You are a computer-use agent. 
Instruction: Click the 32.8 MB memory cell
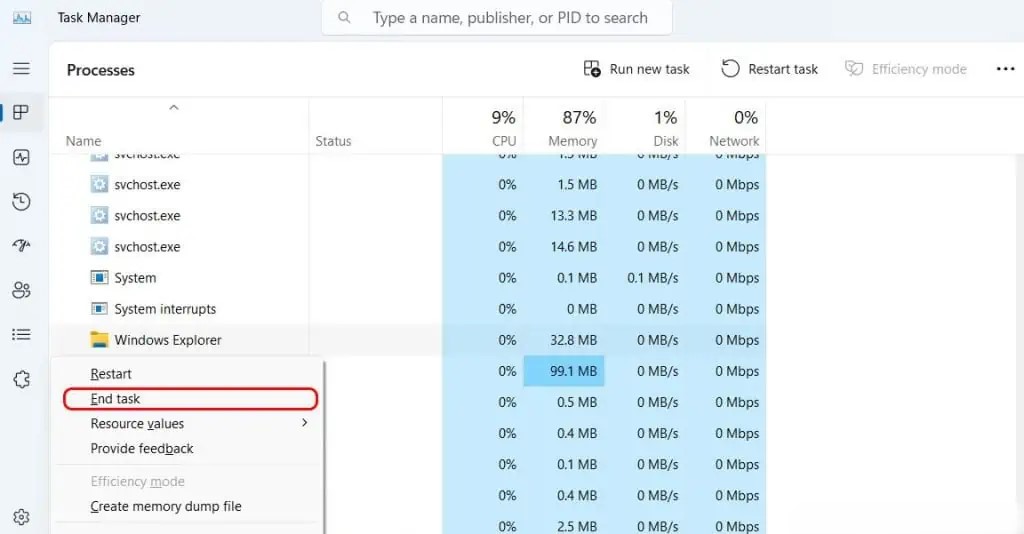tap(564, 340)
